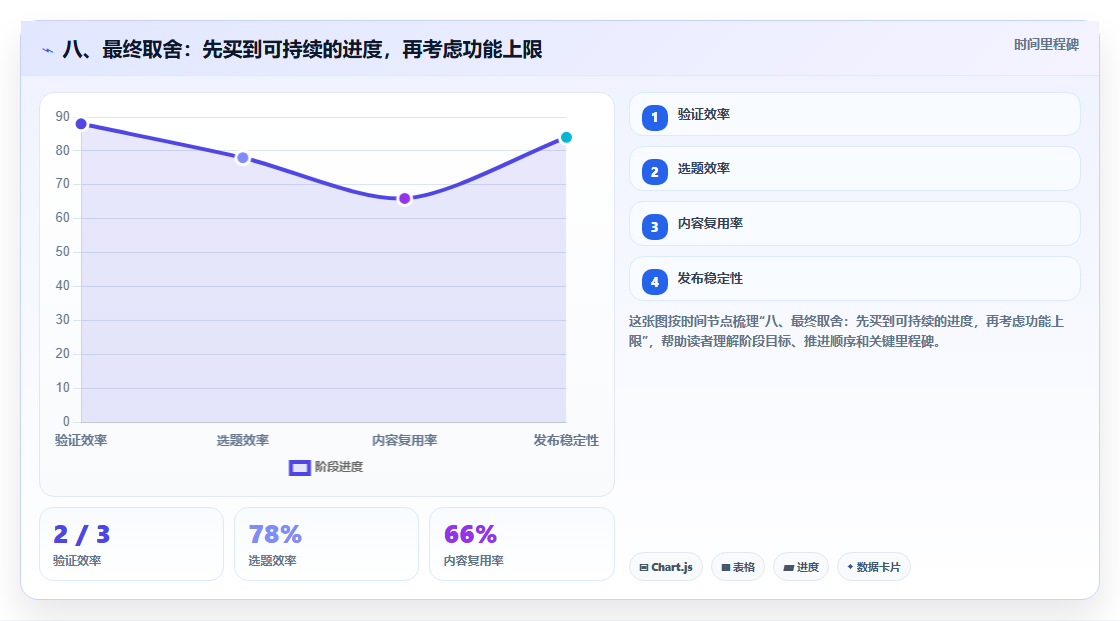Click the numbered badge 1 beside 验证效率
The image size is (1120, 621).
tap(654, 117)
